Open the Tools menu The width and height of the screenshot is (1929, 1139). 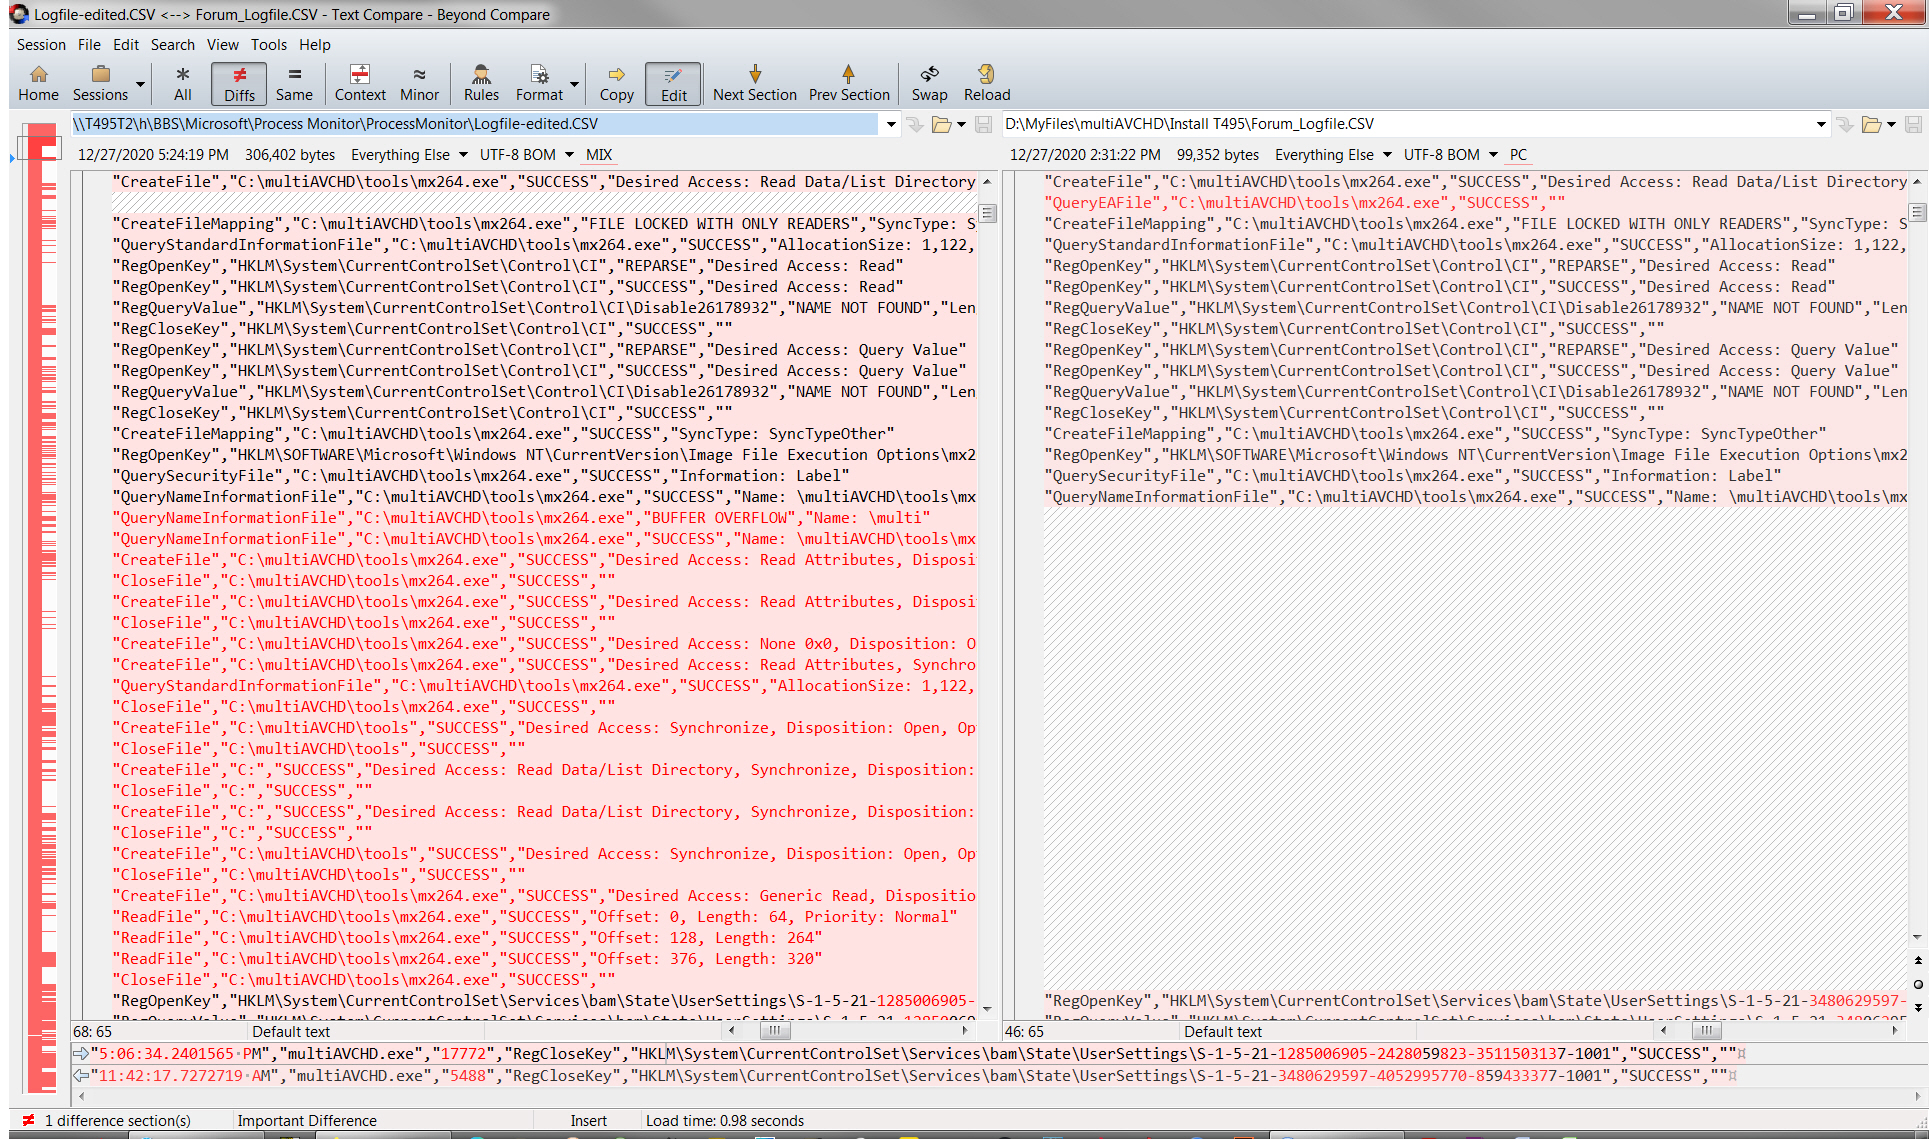pos(268,45)
